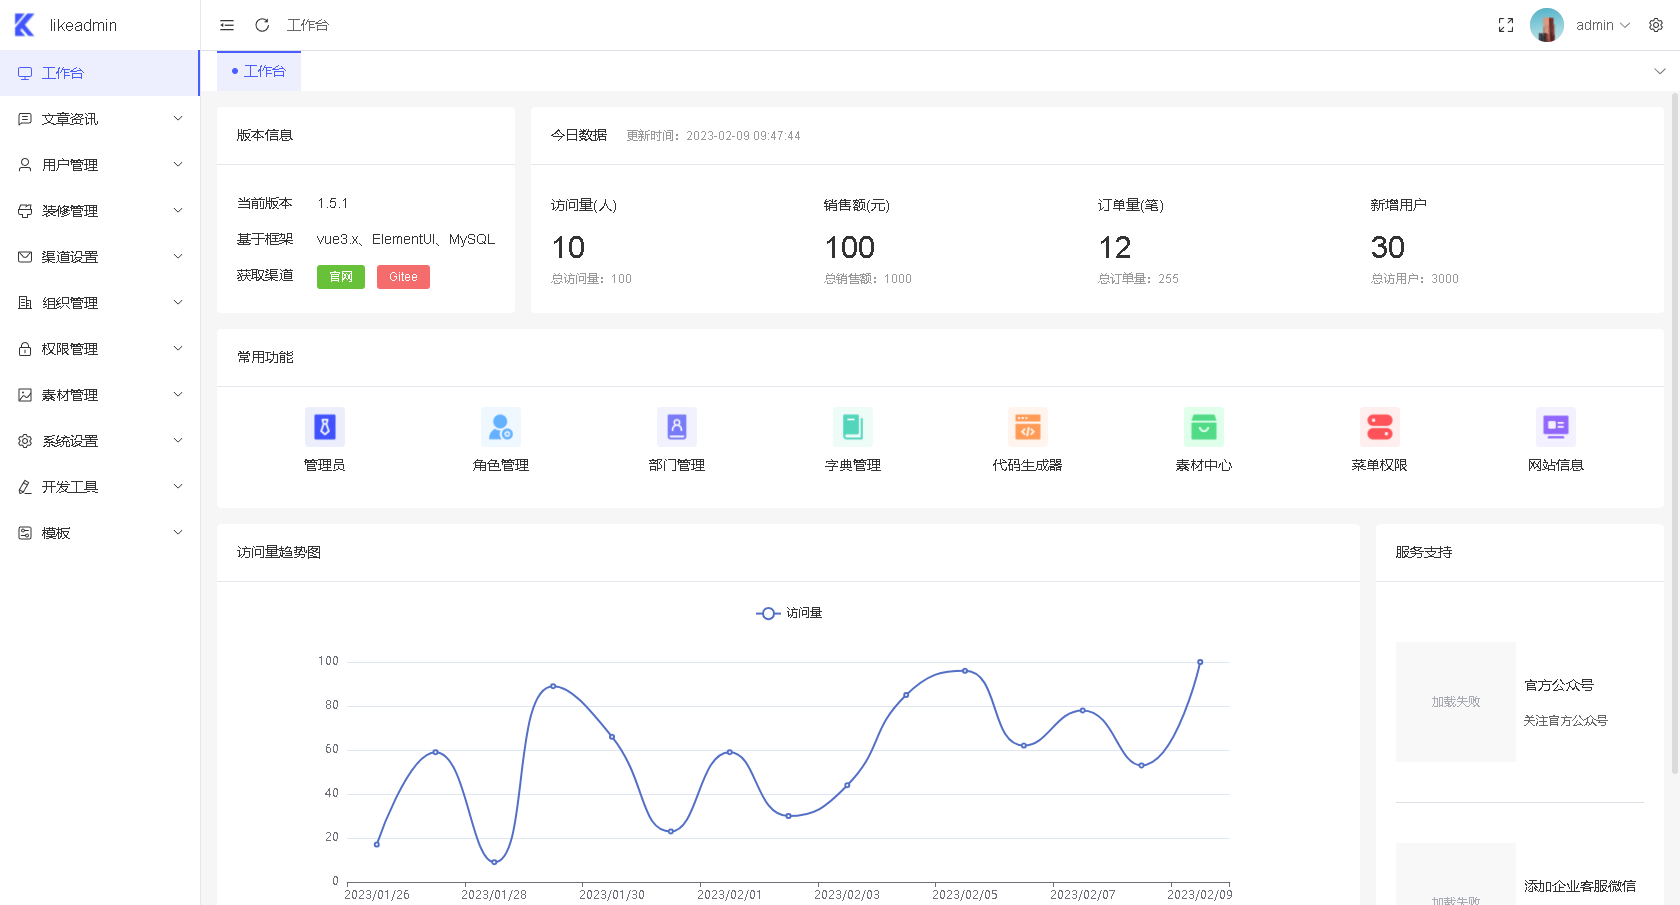Click the lowest chart point near 2023/01/28
This screenshot has height=905, width=1680.
tap(494, 862)
